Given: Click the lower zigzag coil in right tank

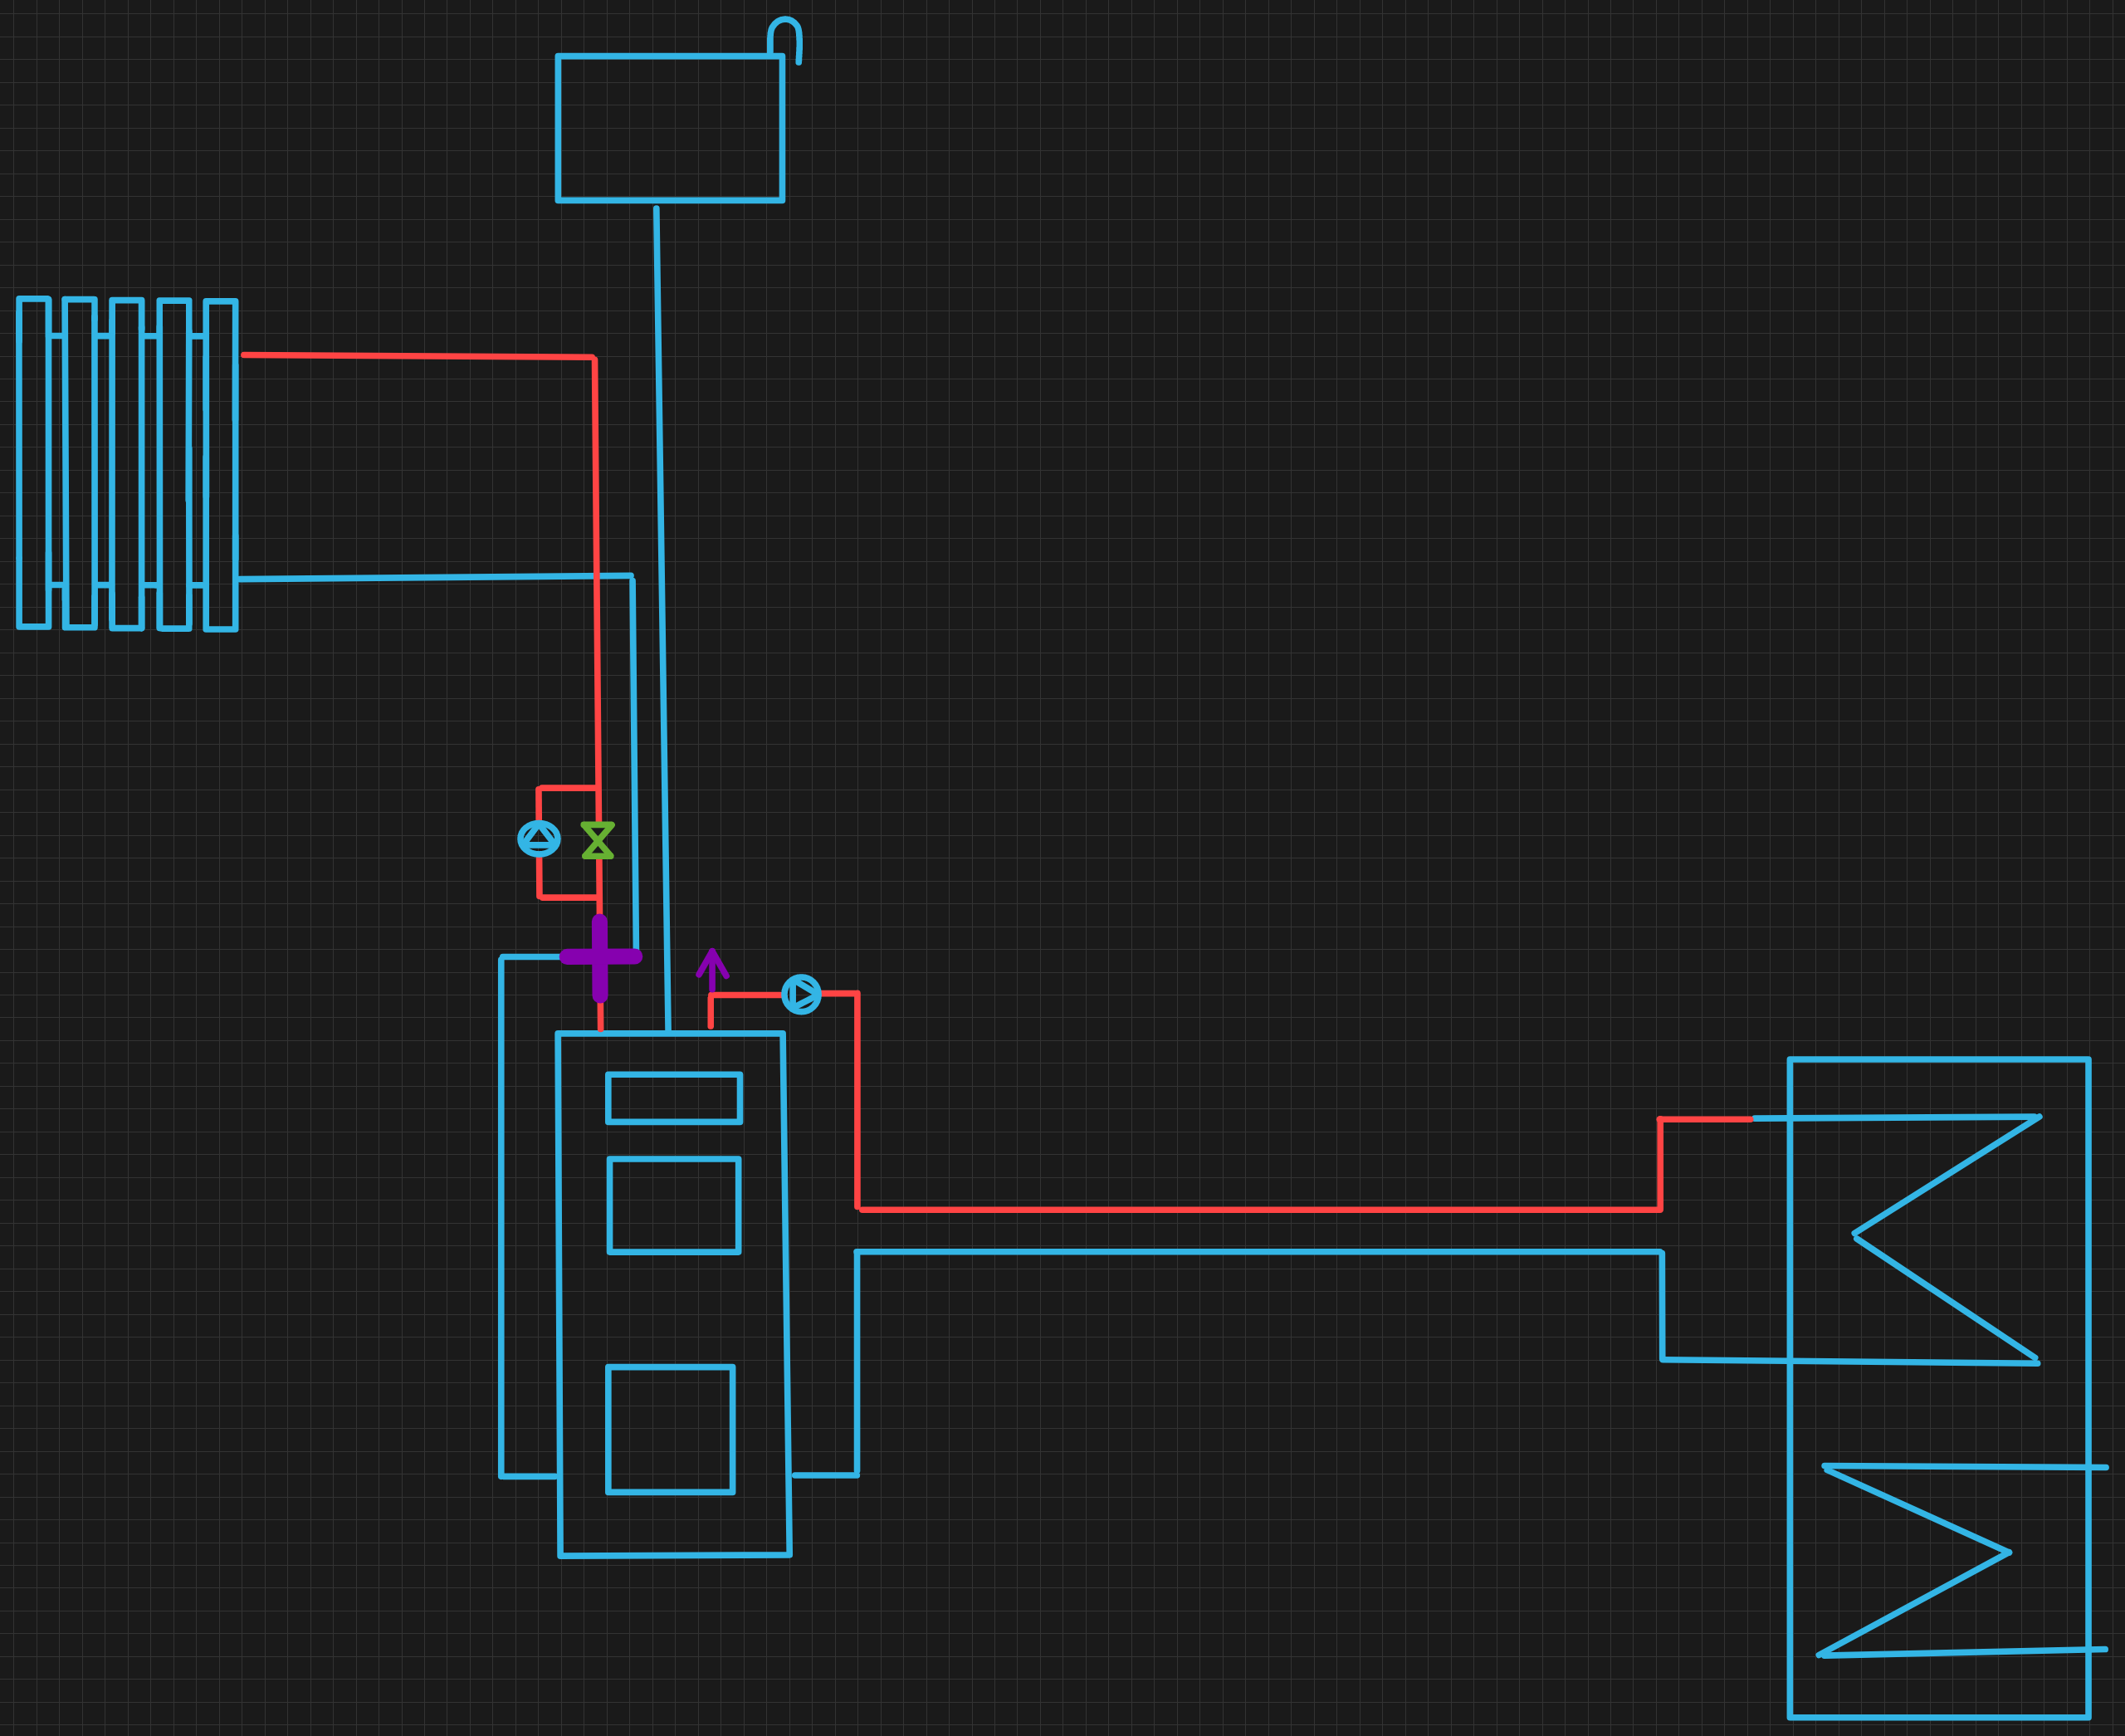Looking at the screenshot, I should [1915, 1509].
